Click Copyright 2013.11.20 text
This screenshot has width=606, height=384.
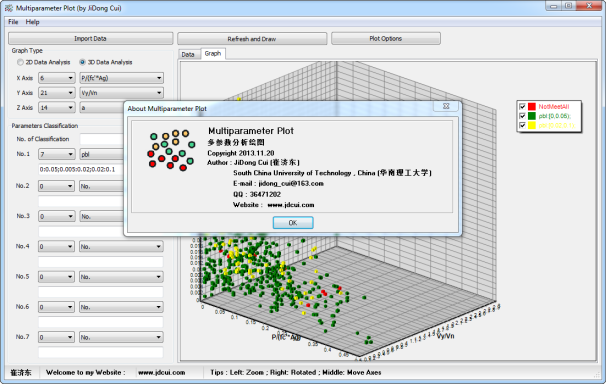tap(241, 153)
